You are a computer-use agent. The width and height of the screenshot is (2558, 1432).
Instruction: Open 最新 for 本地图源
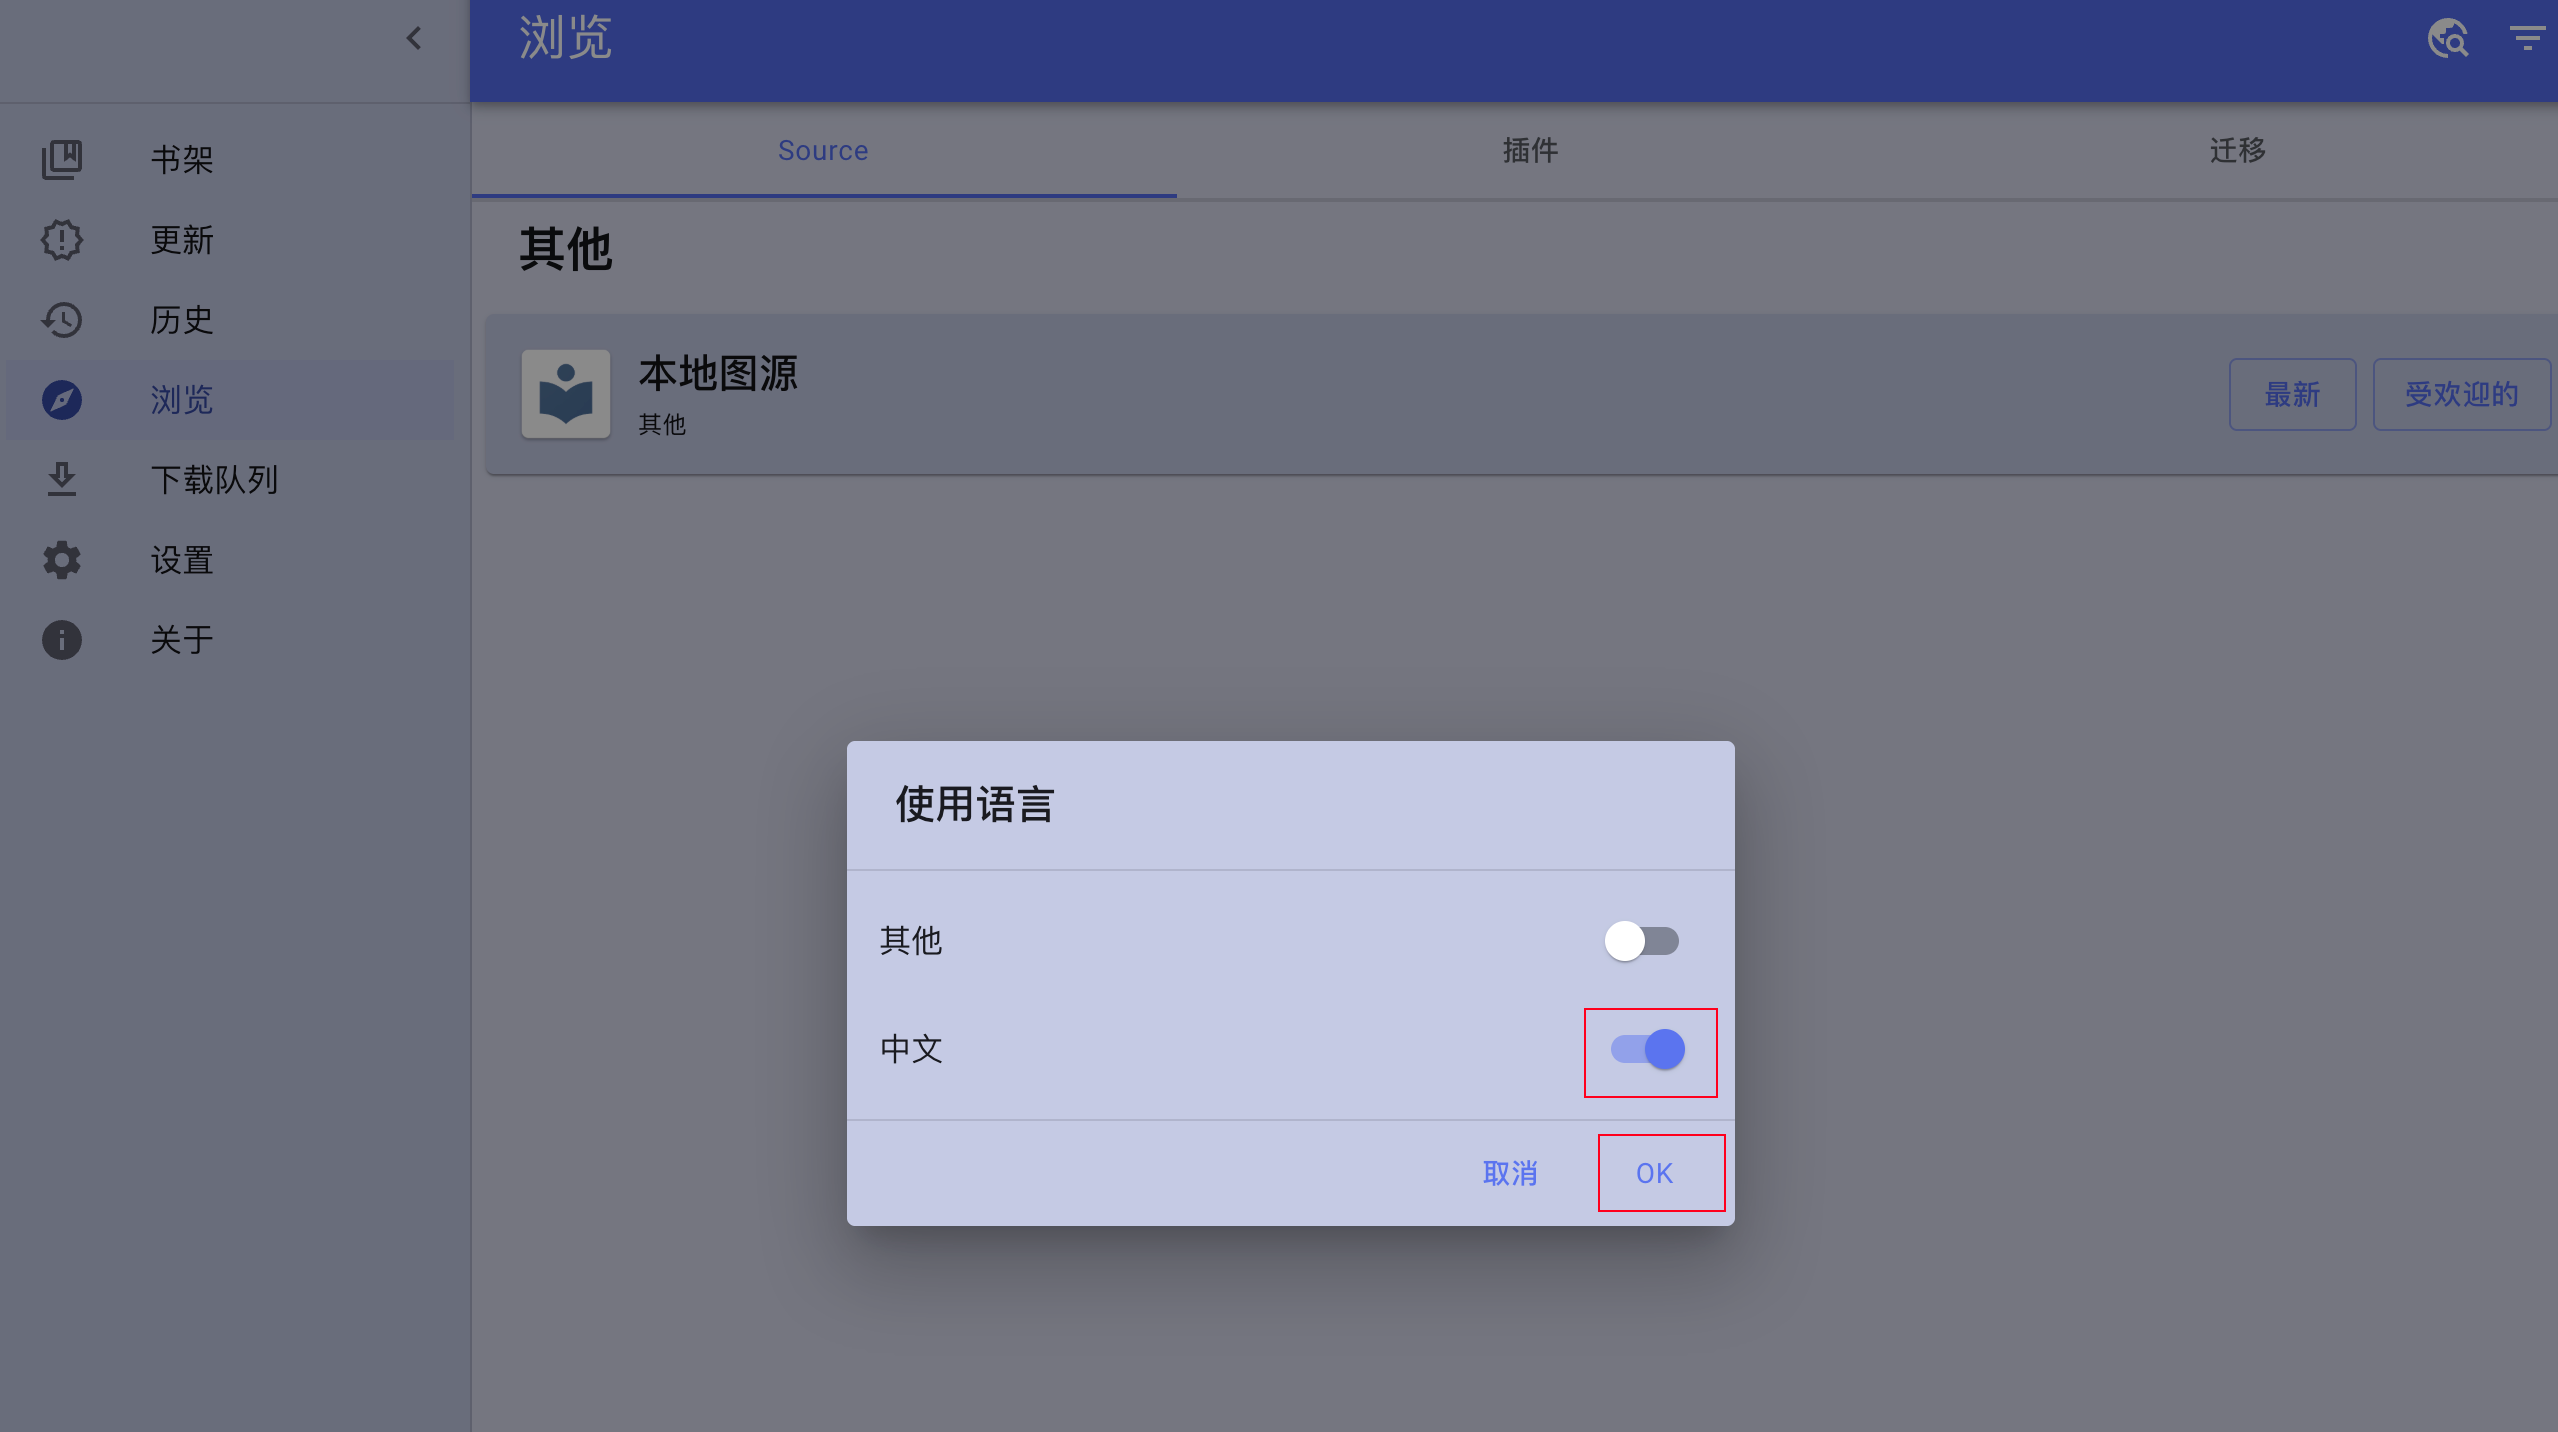2292,394
